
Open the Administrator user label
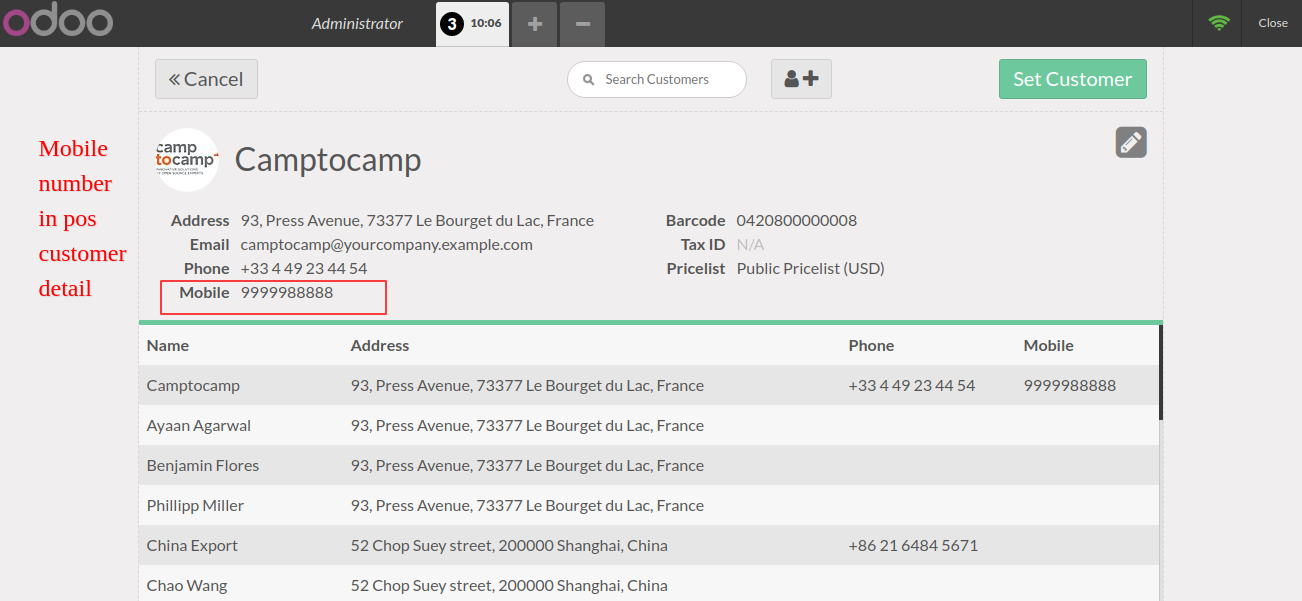[357, 23]
